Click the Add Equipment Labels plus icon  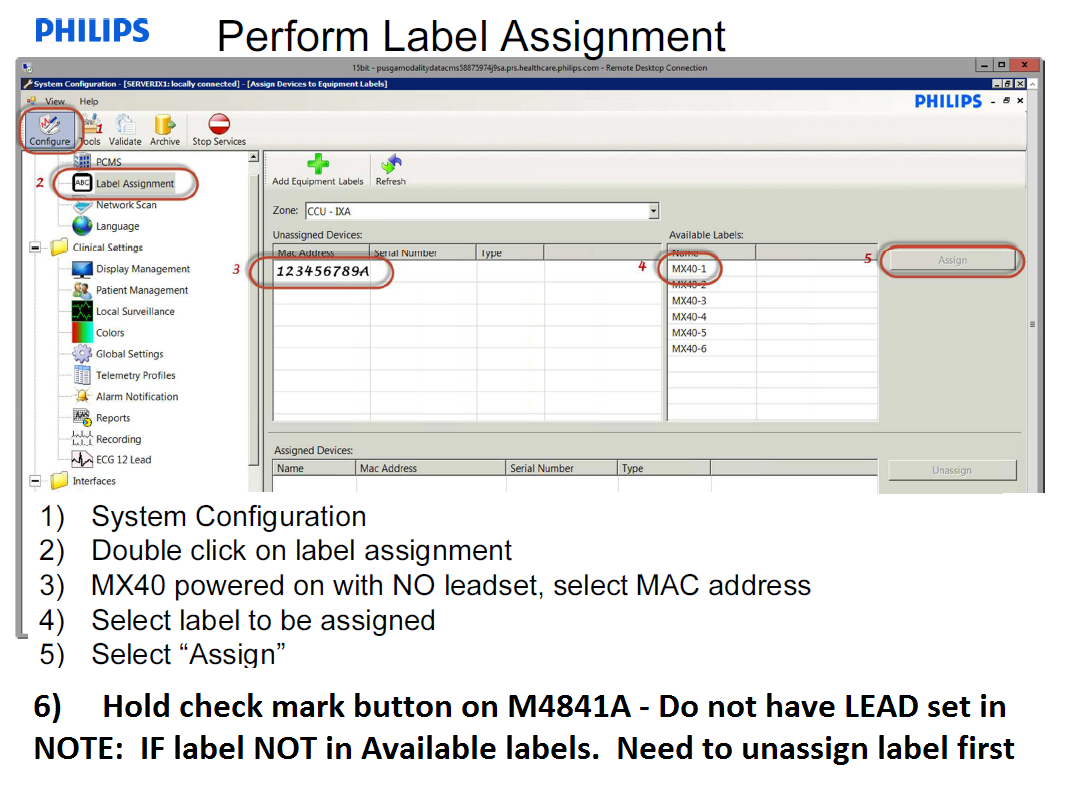(317, 165)
